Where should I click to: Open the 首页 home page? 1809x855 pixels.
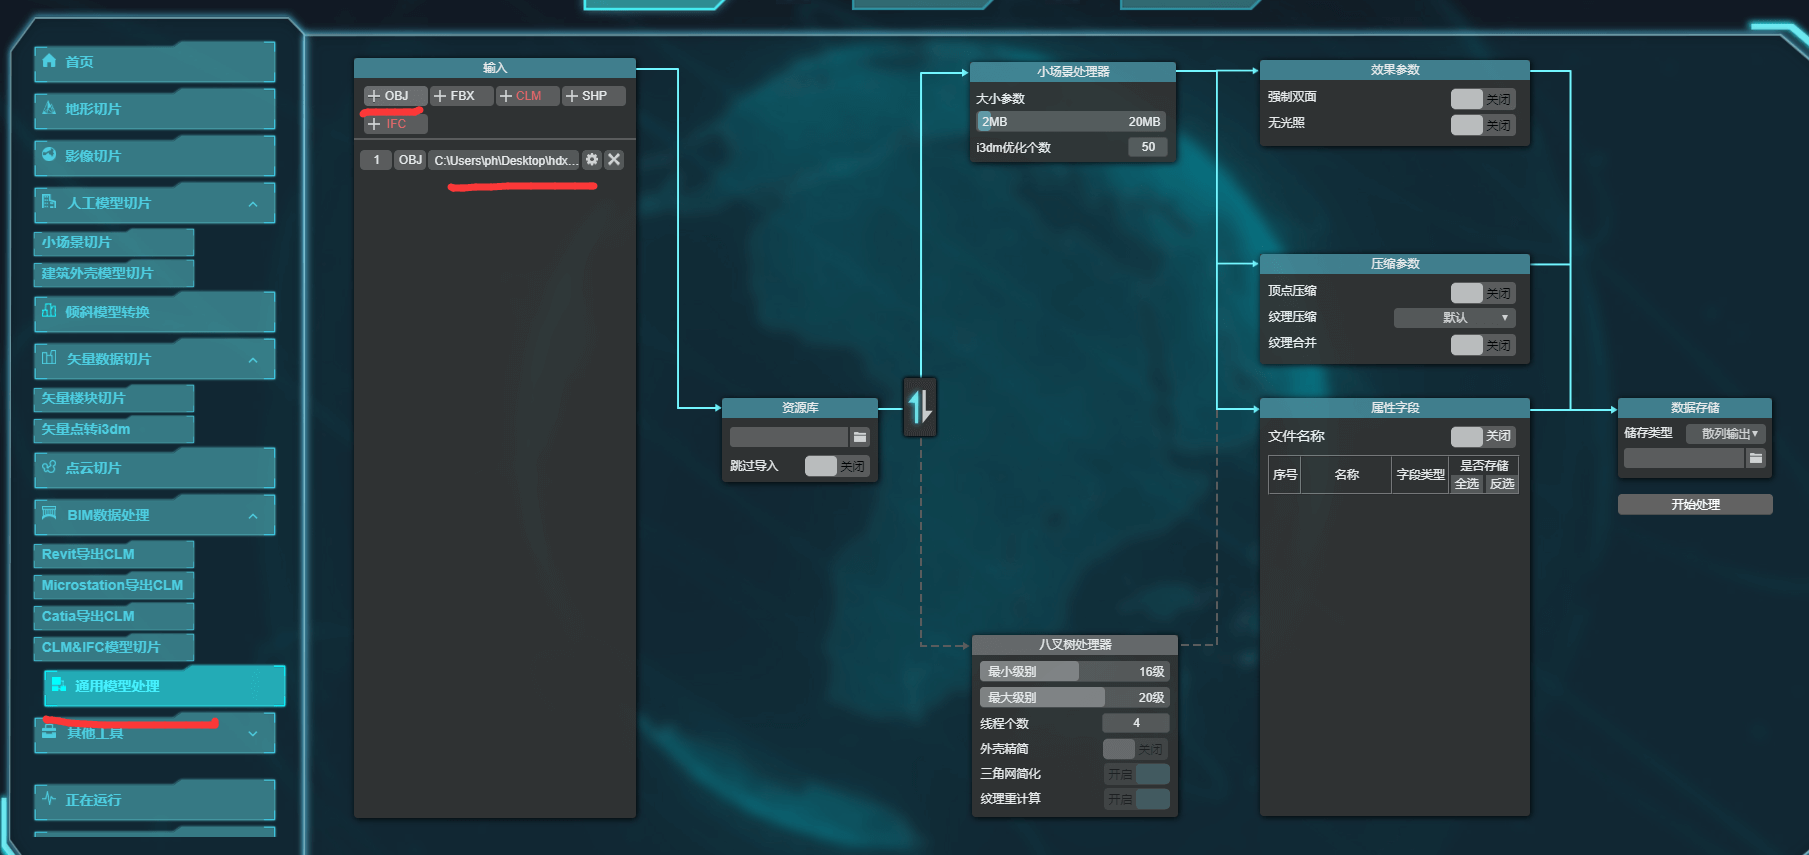pyautogui.click(x=154, y=62)
